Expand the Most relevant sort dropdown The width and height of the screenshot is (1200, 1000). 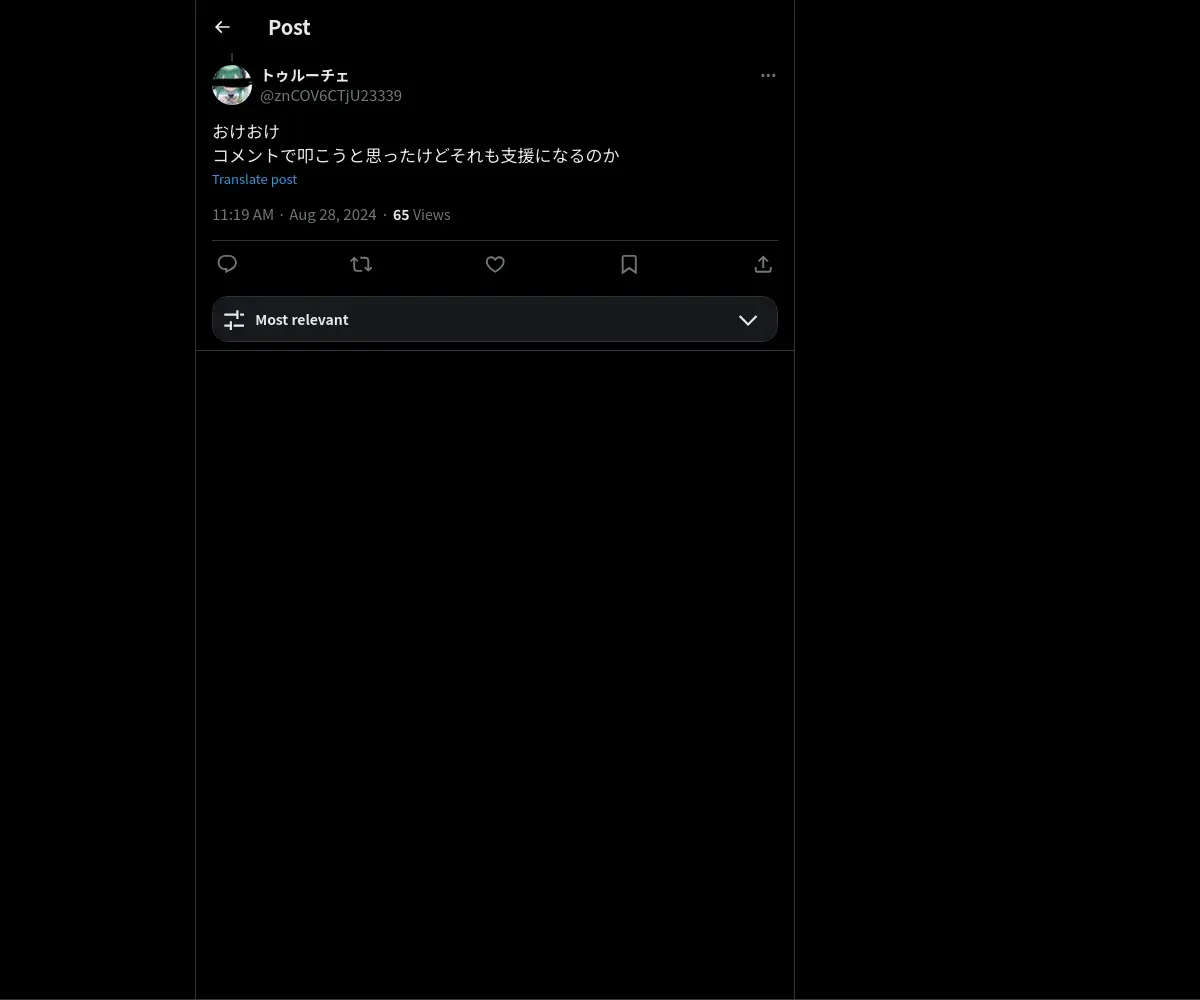point(495,319)
